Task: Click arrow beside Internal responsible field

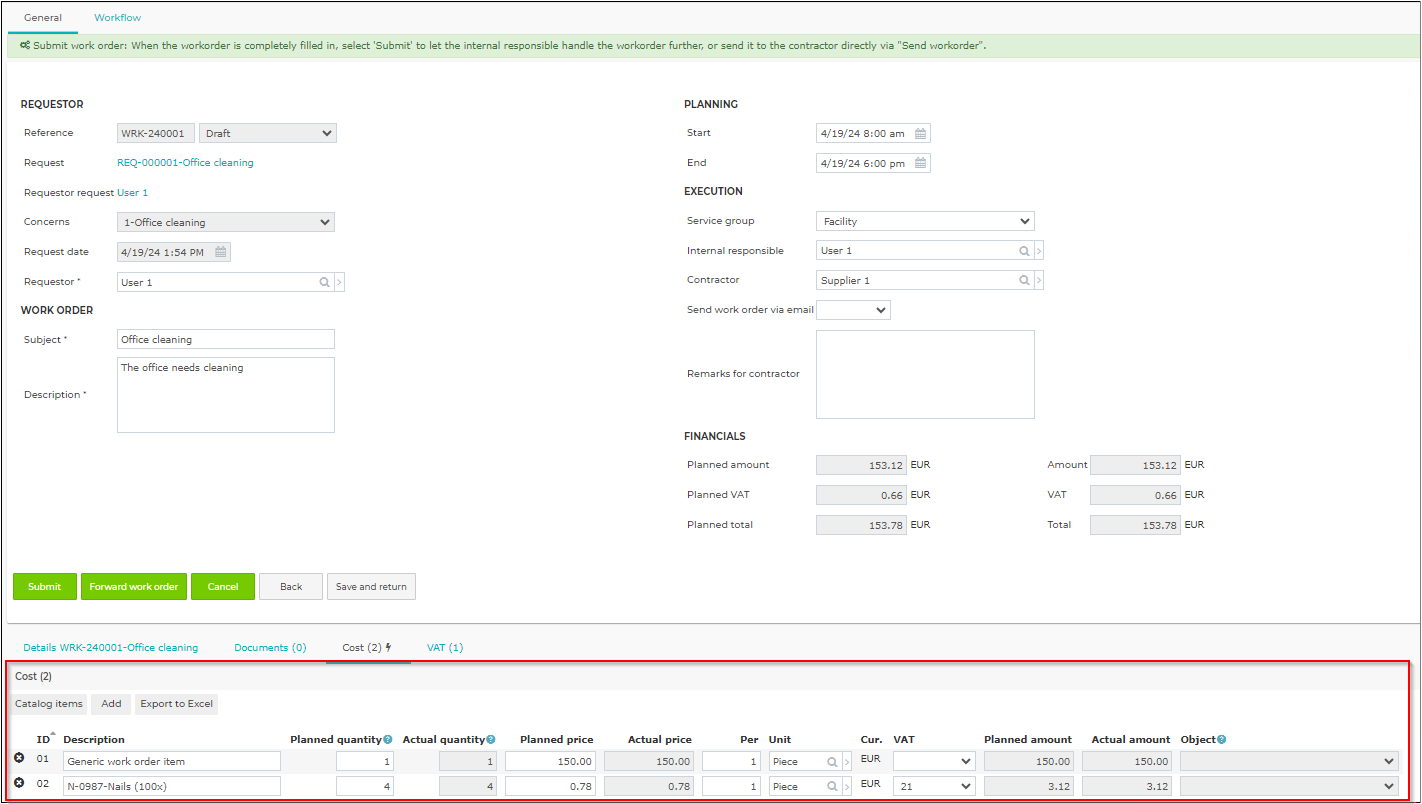Action: [x=1039, y=251]
